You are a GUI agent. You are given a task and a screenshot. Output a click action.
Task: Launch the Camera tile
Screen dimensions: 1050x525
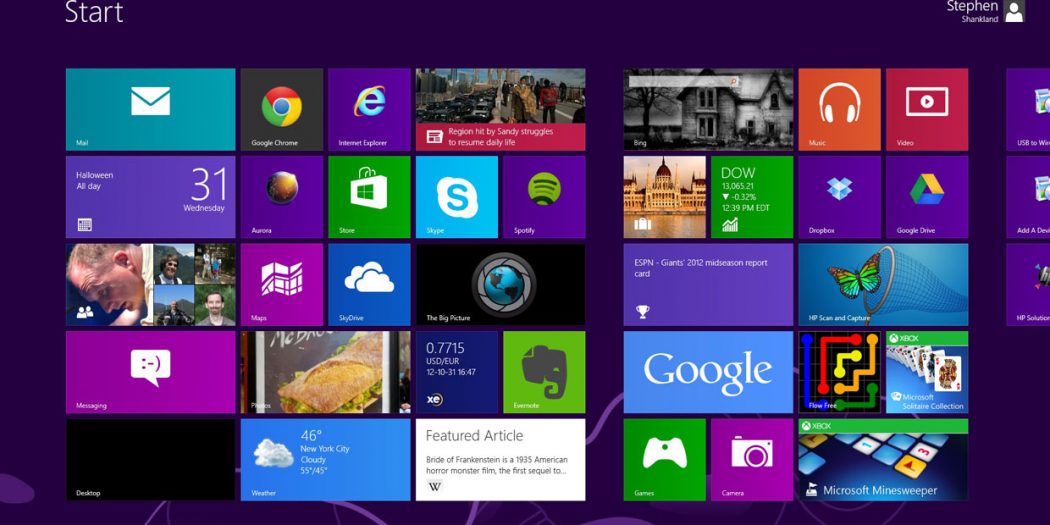(752, 460)
